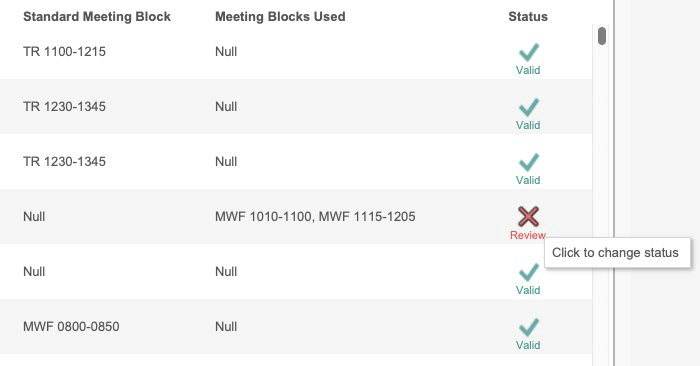Select the MWF 1010-1100, MWF 1115-1205 cell

(x=315, y=216)
